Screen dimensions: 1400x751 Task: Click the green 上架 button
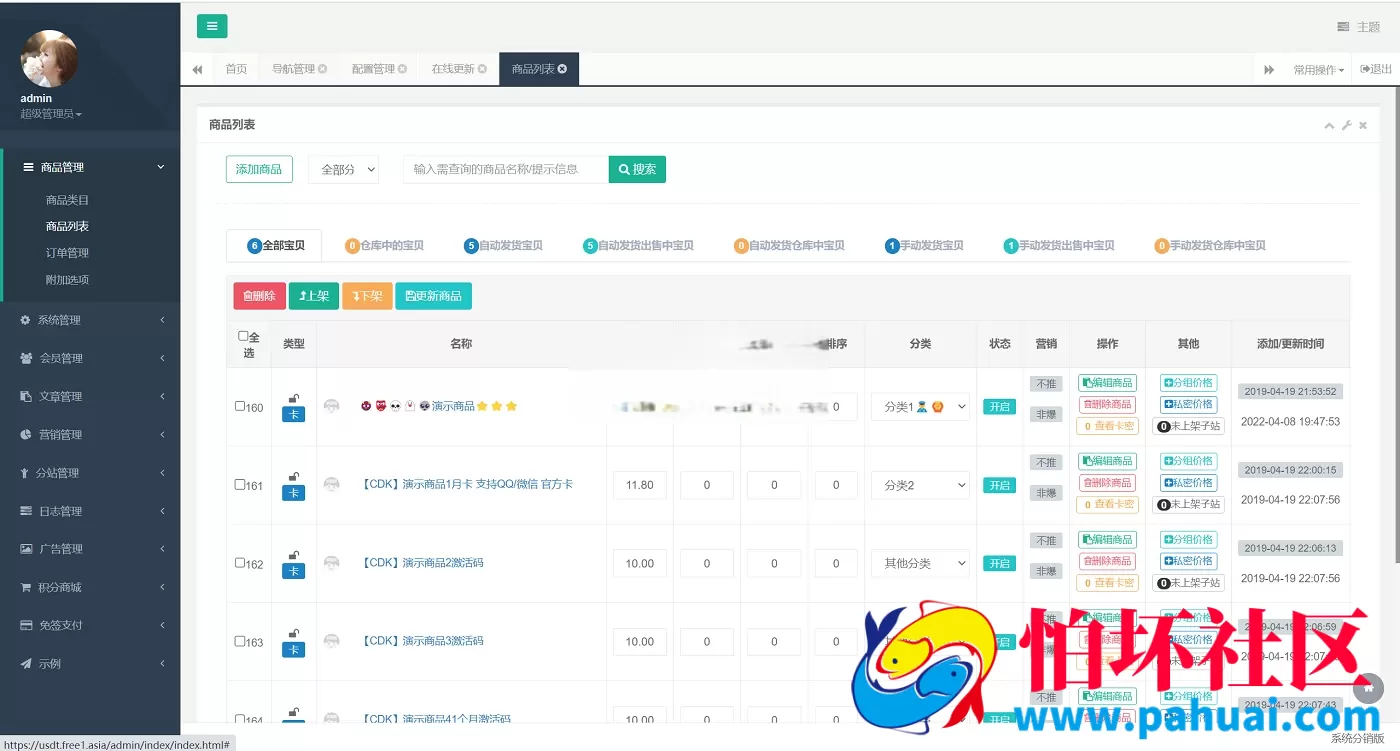(x=313, y=296)
